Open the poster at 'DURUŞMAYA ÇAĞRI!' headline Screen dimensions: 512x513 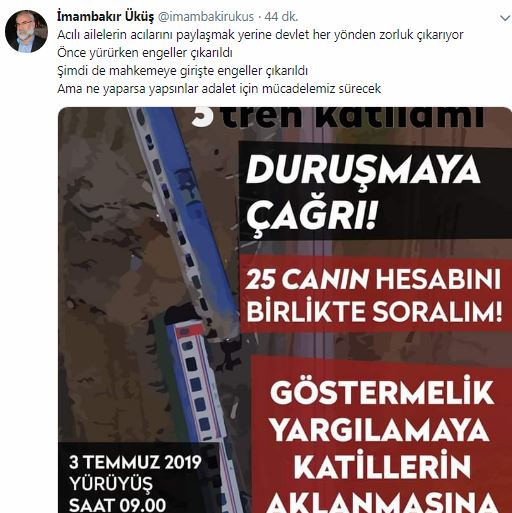point(363,193)
